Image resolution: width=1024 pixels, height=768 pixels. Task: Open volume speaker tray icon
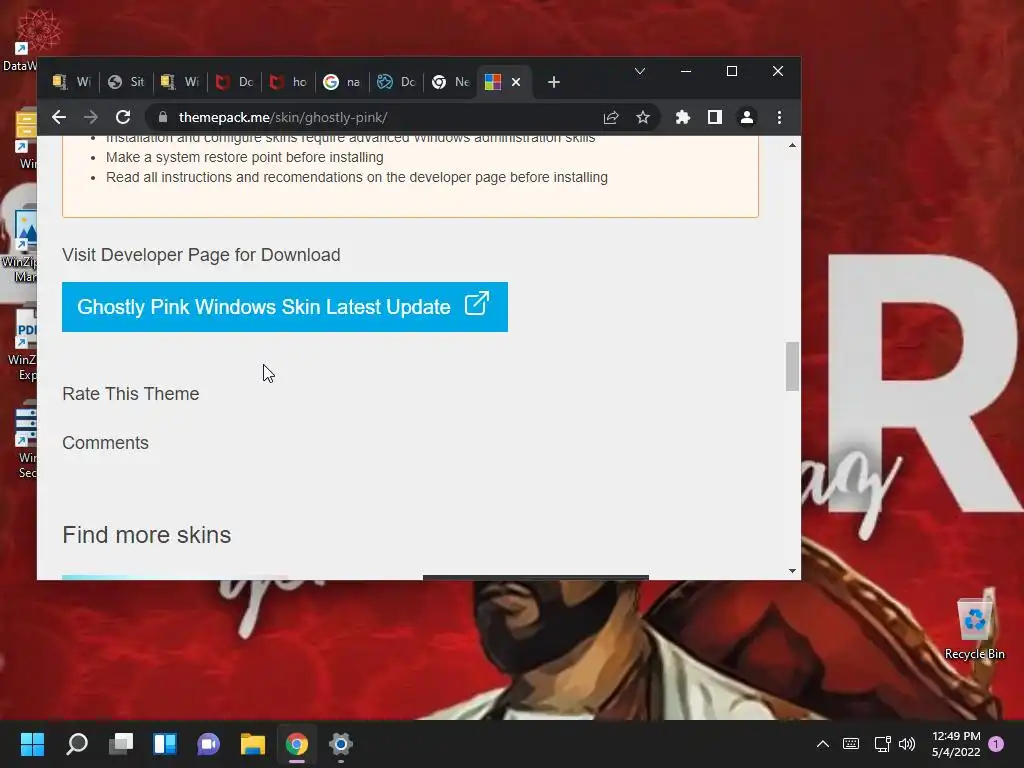[x=907, y=744]
